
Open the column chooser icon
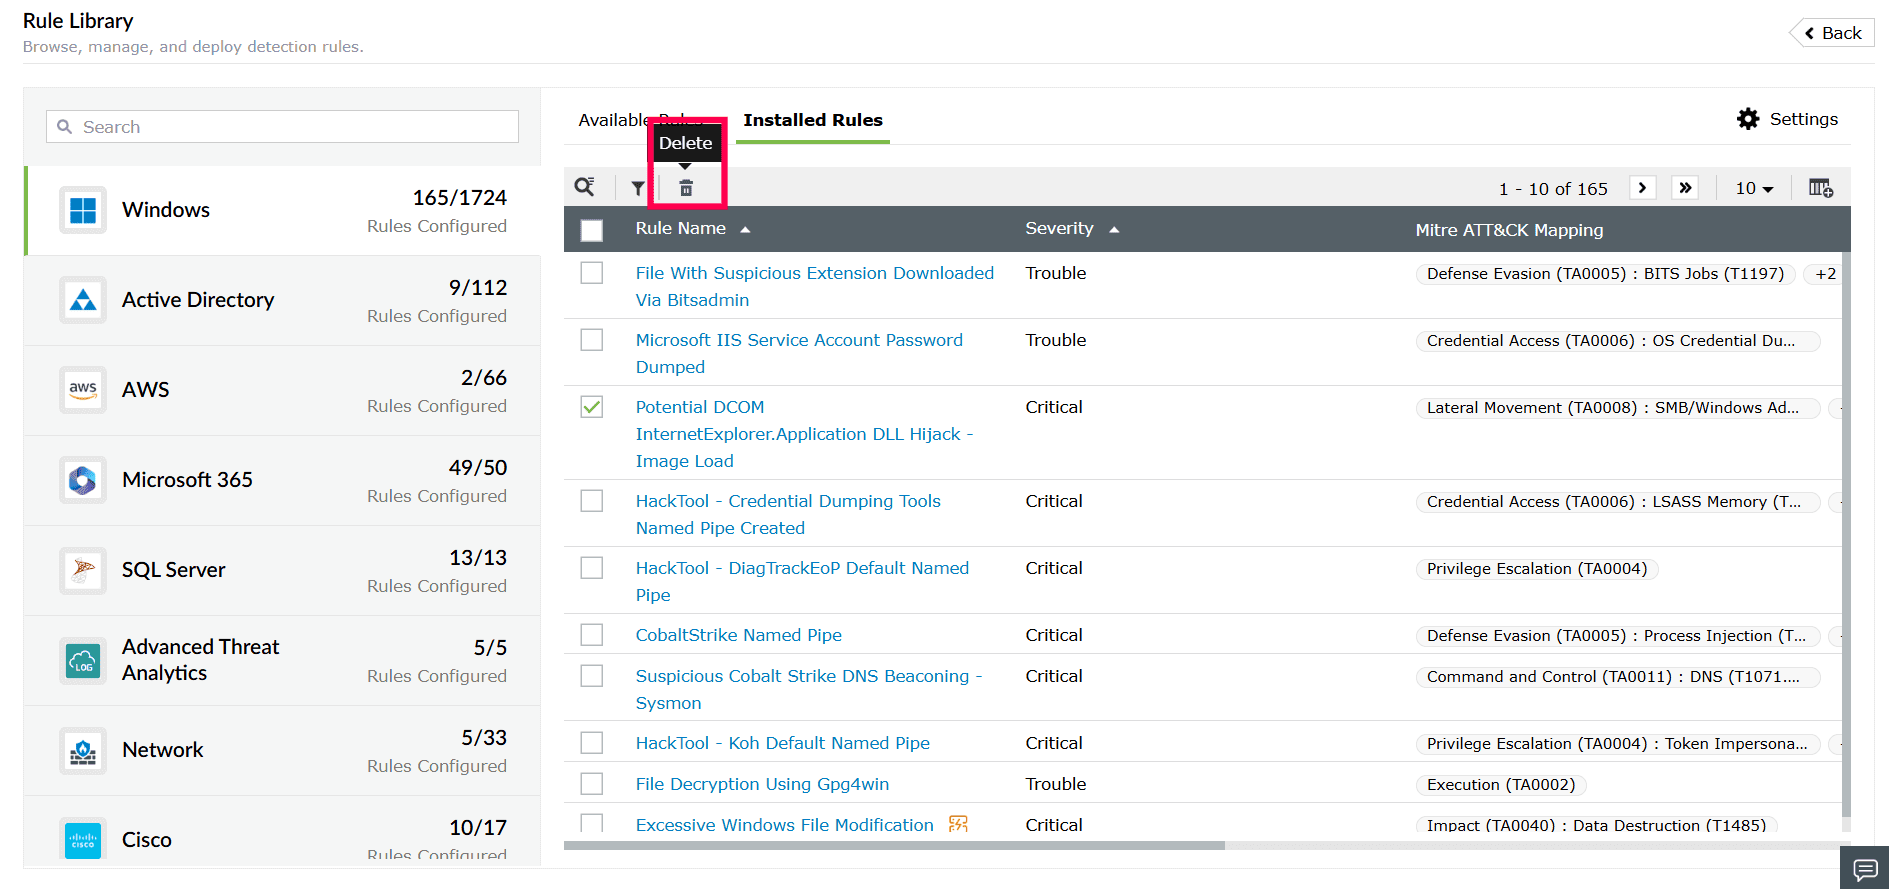tap(1821, 188)
